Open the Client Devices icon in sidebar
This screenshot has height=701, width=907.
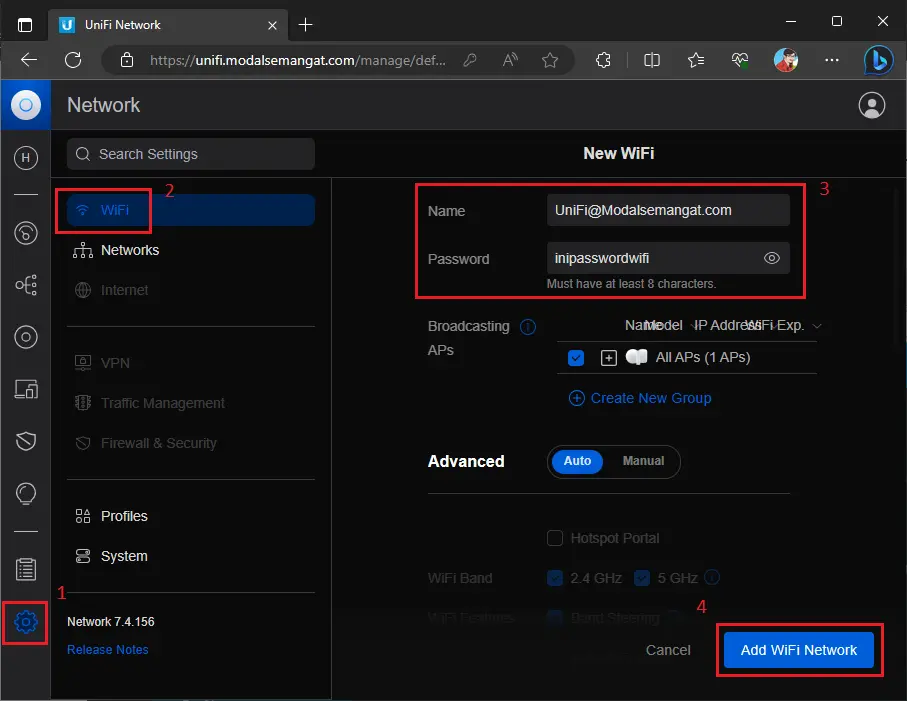25,389
